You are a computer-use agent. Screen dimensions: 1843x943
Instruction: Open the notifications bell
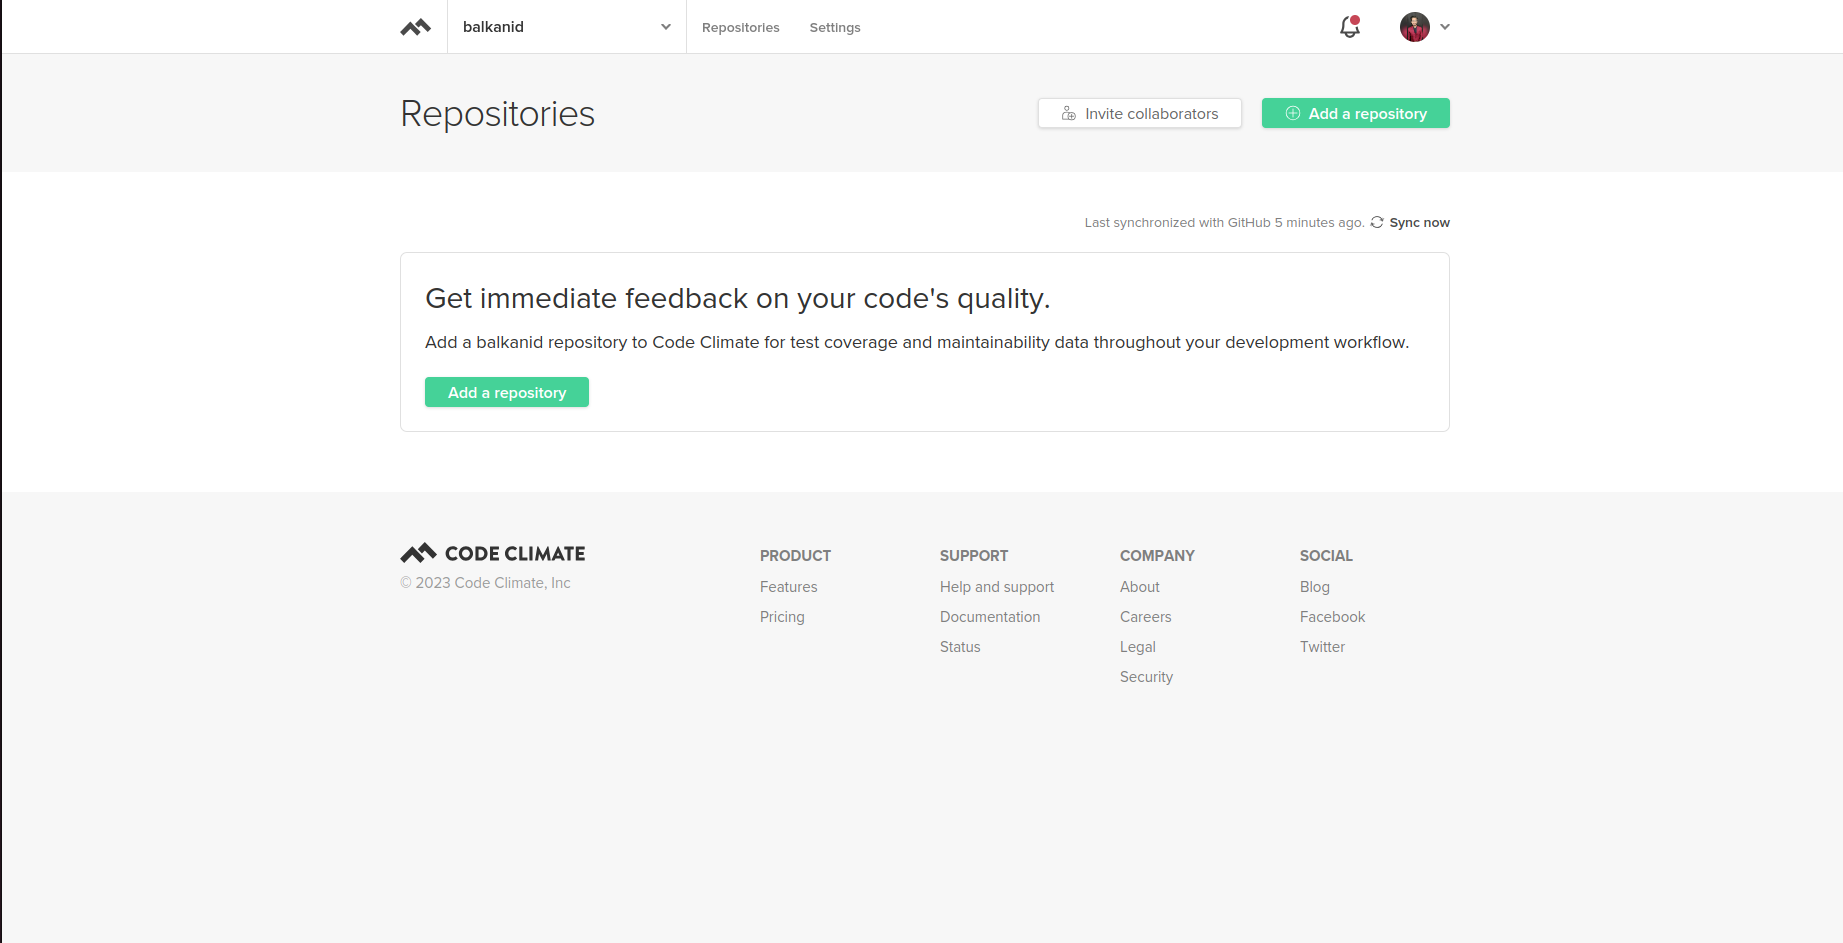(1349, 27)
